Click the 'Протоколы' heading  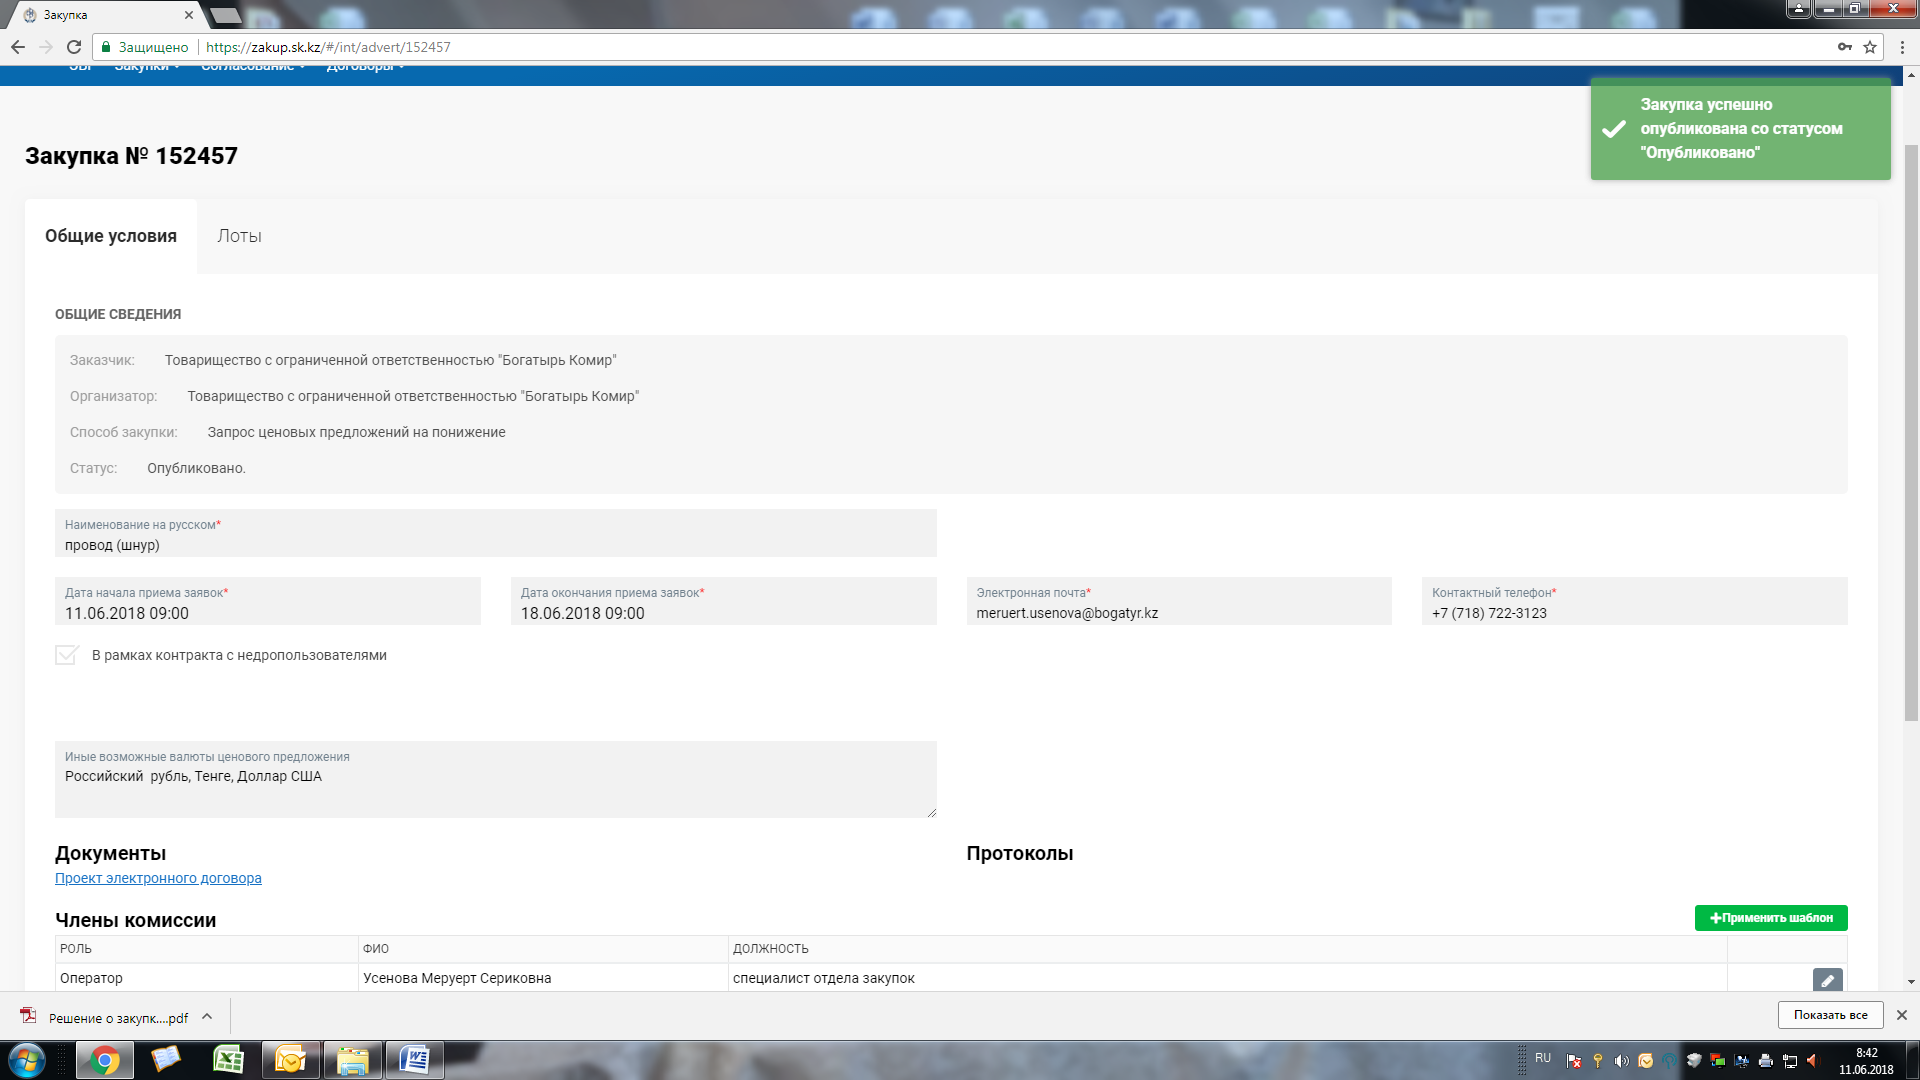[1019, 853]
